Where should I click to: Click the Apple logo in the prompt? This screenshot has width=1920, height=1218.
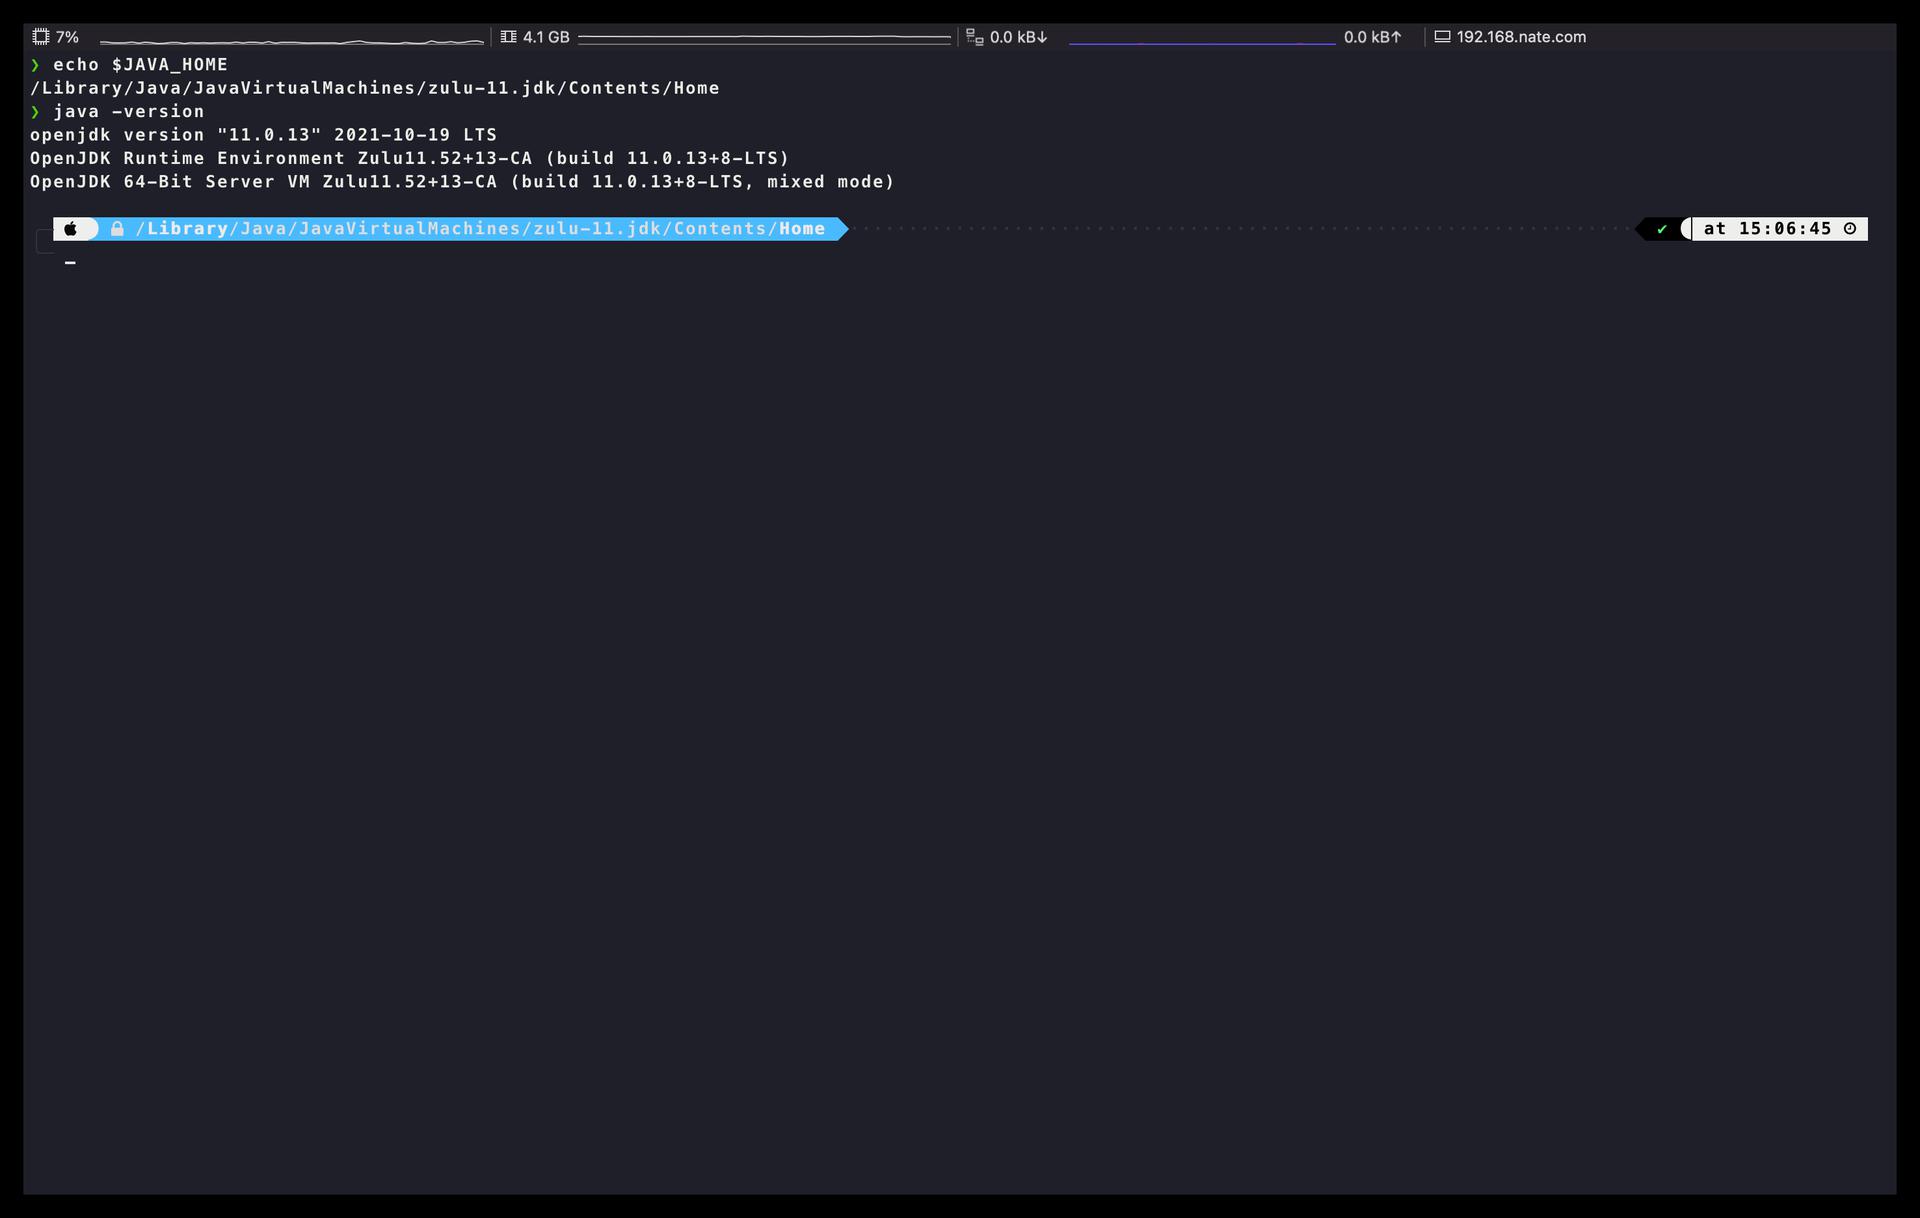(x=71, y=229)
